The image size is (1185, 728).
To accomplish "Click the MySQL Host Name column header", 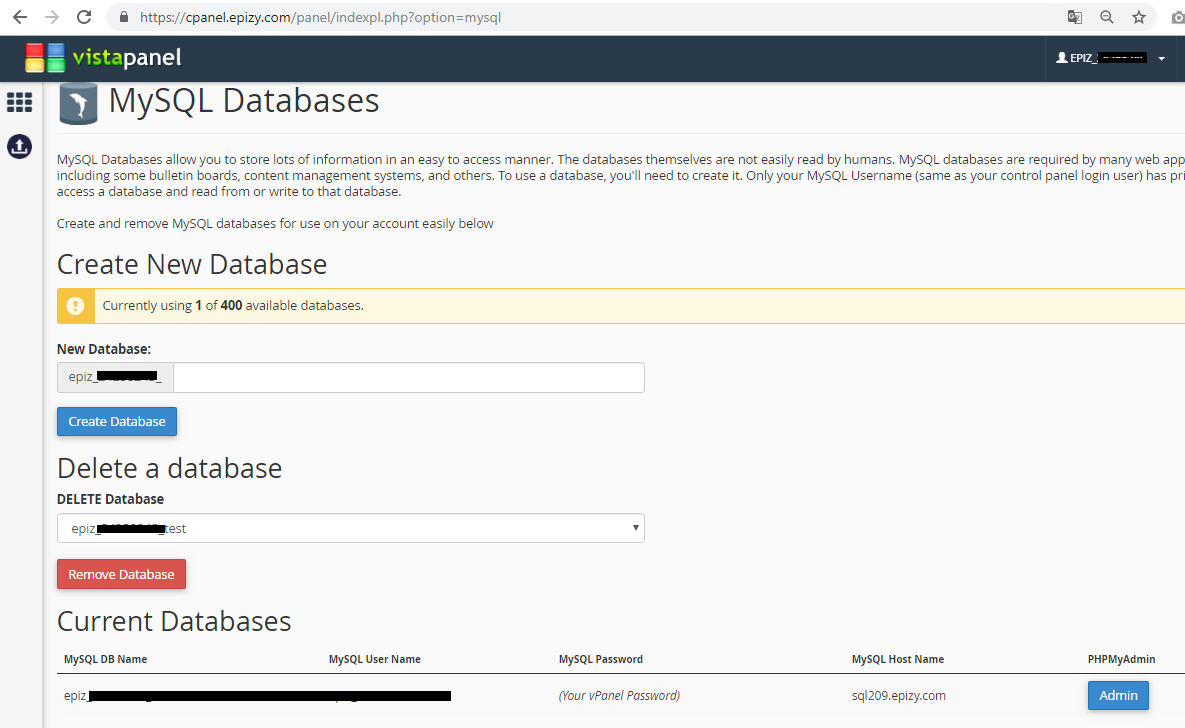I will click(x=897, y=659).
